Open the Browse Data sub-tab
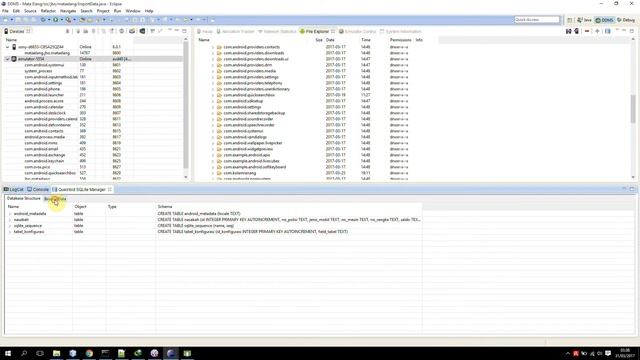 (x=55, y=199)
